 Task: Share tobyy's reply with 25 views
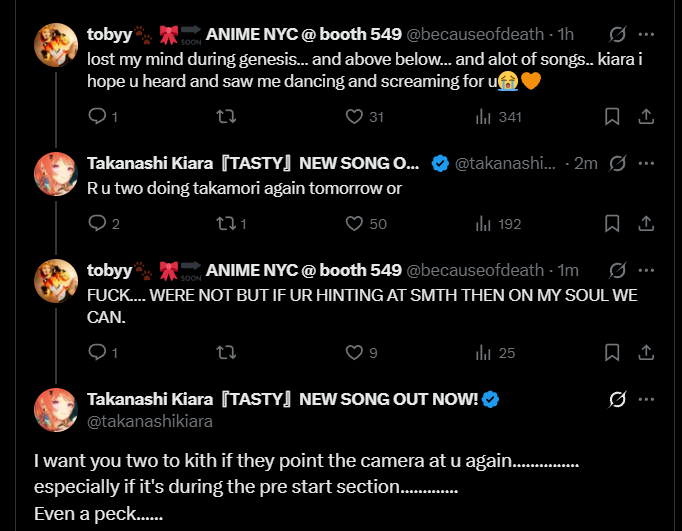pyautogui.click(x=646, y=352)
